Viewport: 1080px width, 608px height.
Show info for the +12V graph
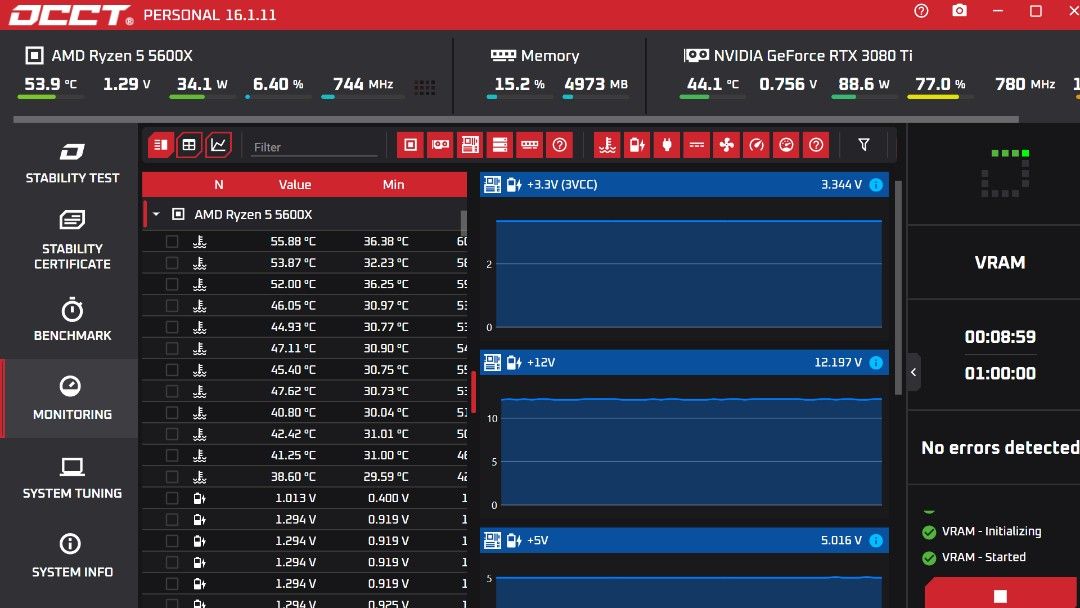tap(876, 363)
